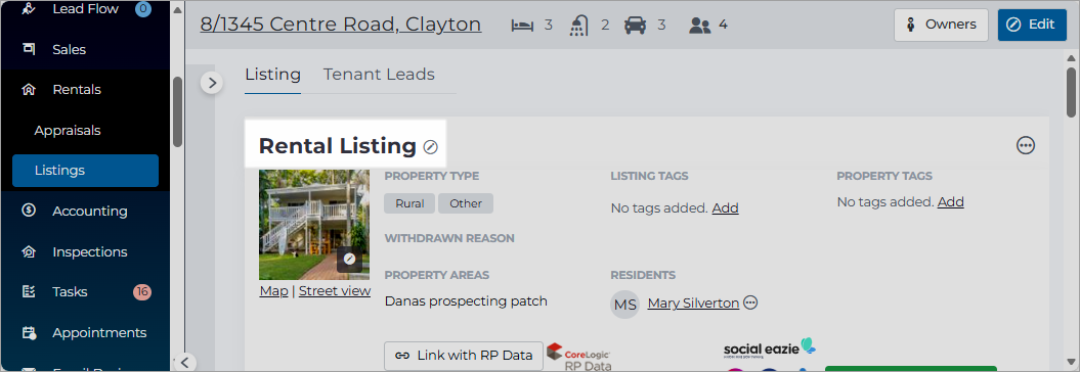Click the sidebar vertical scrollbar
1080x372 pixels.
(177, 112)
